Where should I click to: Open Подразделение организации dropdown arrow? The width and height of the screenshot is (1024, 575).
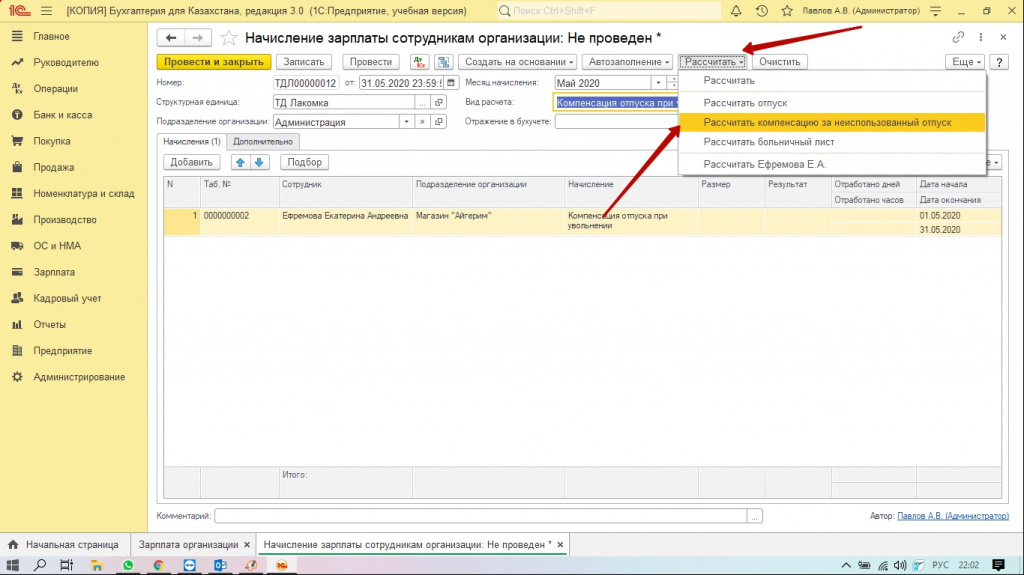[x=406, y=122]
